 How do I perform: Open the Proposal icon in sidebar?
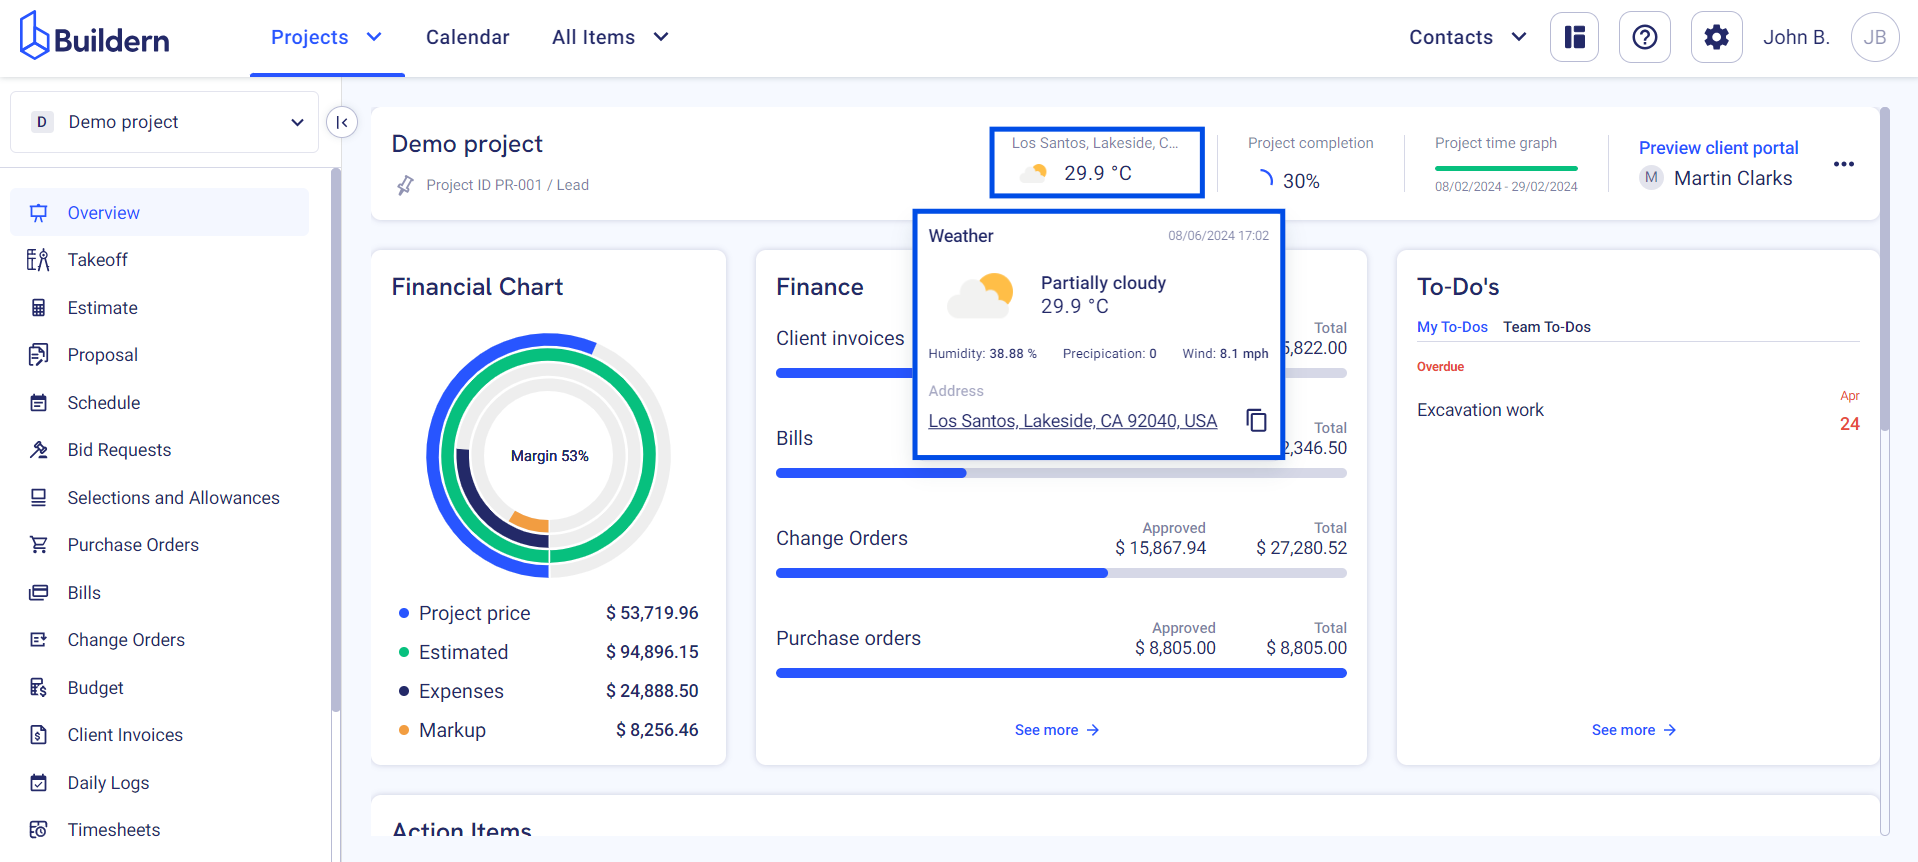38,355
